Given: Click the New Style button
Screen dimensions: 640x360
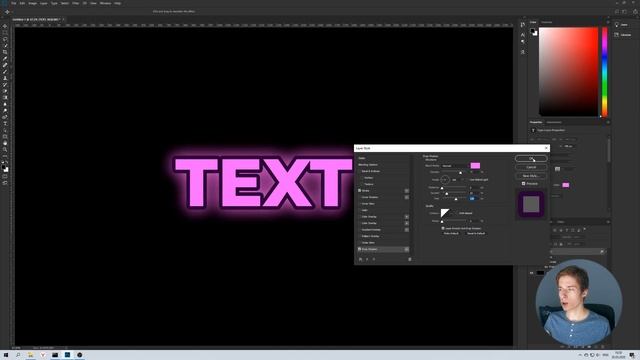Looking at the screenshot, I should (531, 176).
